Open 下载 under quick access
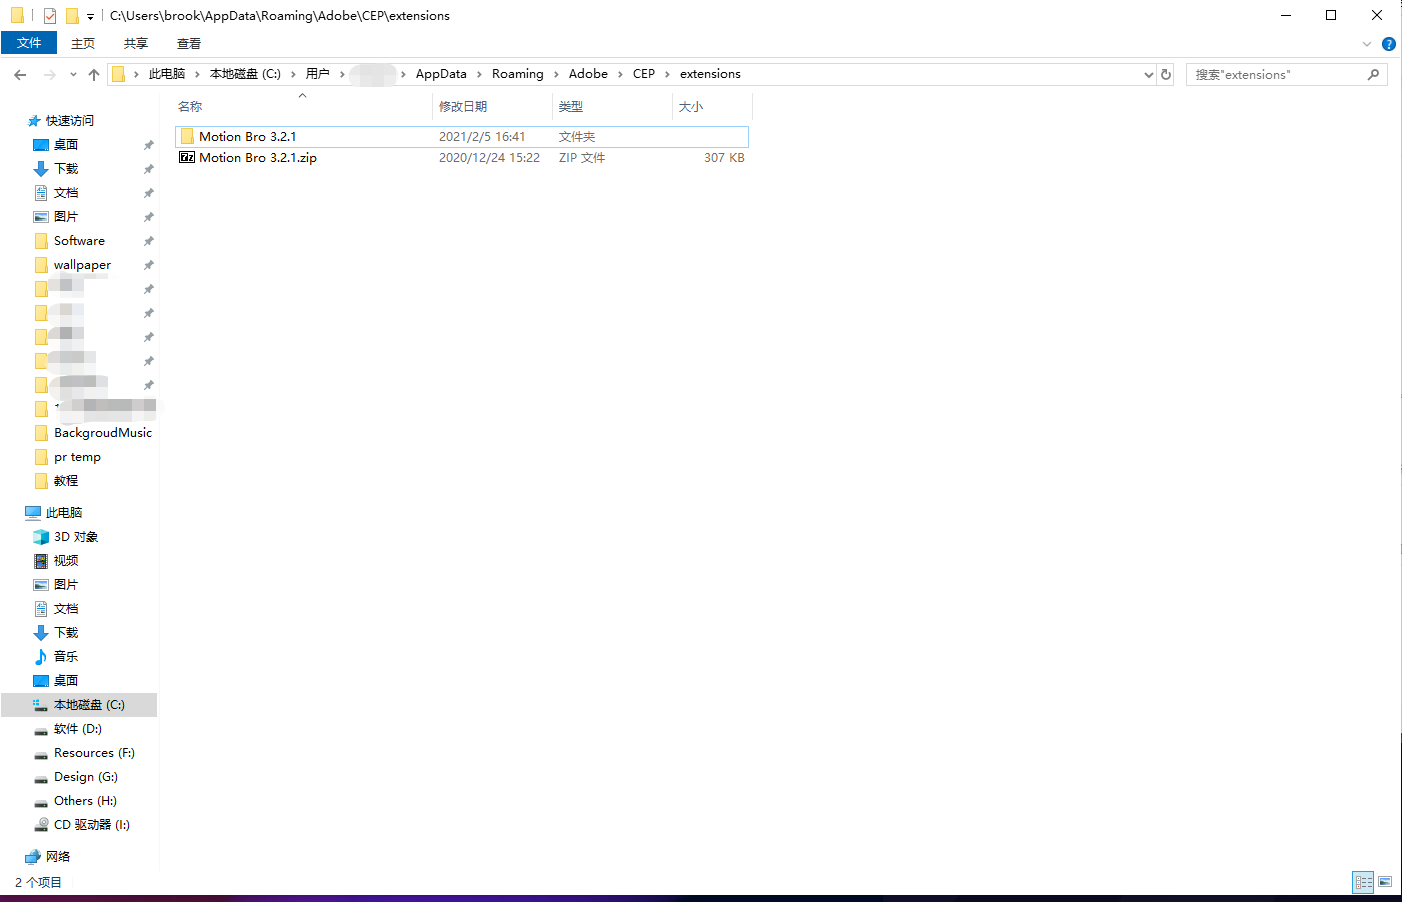Image resolution: width=1402 pixels, height=902 pixels. click(x=66, y=169)
